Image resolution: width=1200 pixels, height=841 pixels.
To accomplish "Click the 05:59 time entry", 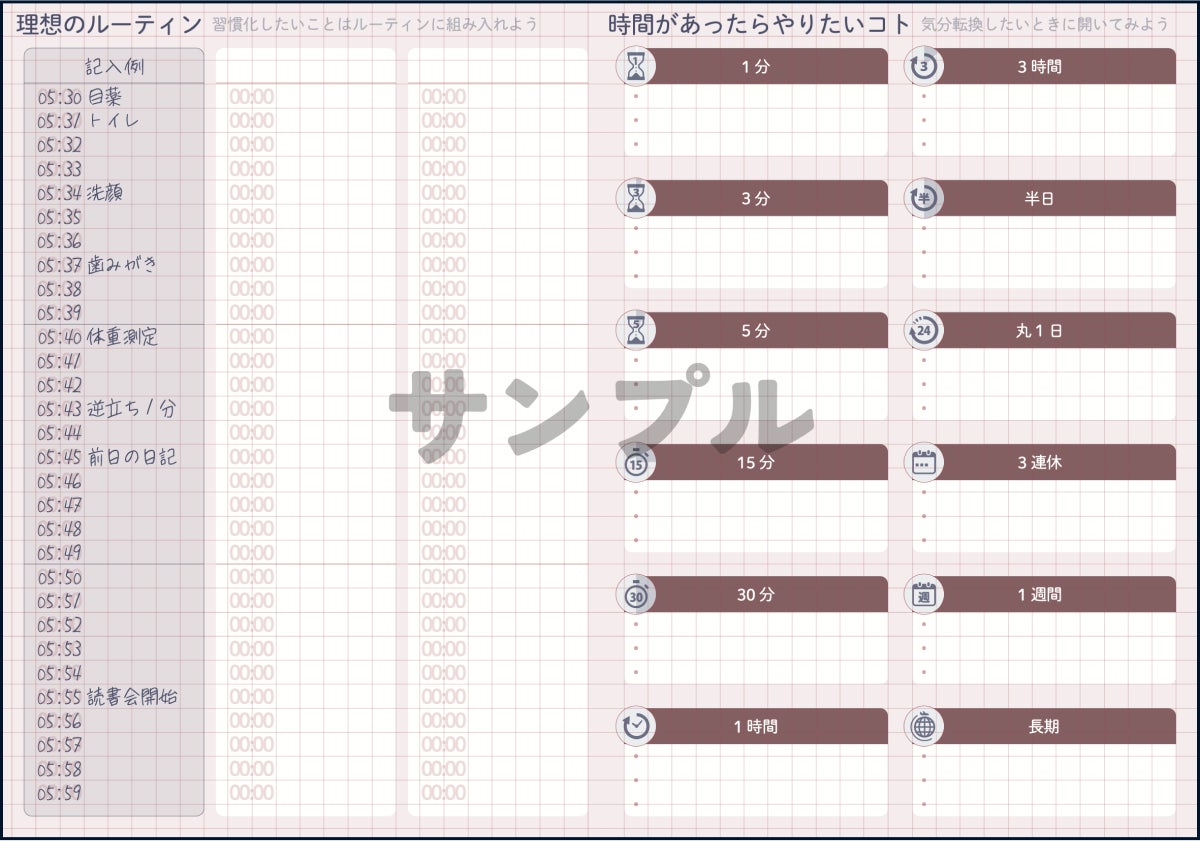I will click(60, 793).
